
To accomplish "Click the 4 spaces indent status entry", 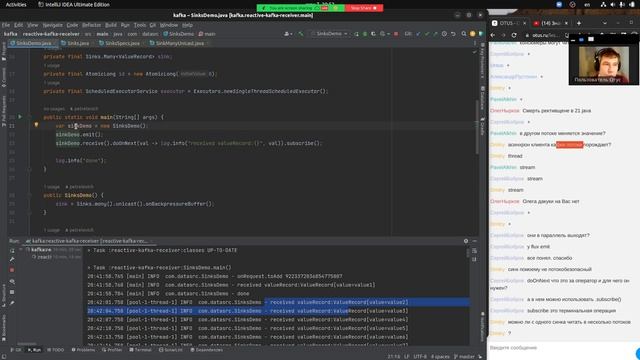I will (x=440, y=356).
